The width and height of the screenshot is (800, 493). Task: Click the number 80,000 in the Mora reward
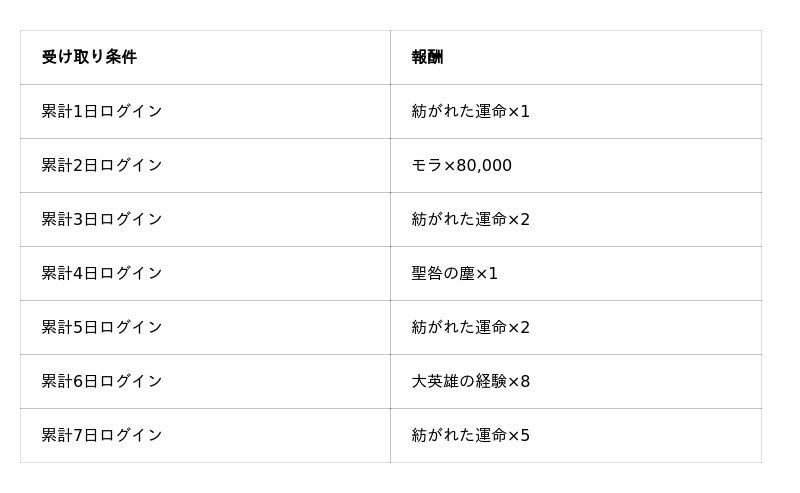[x=484, y=165]
